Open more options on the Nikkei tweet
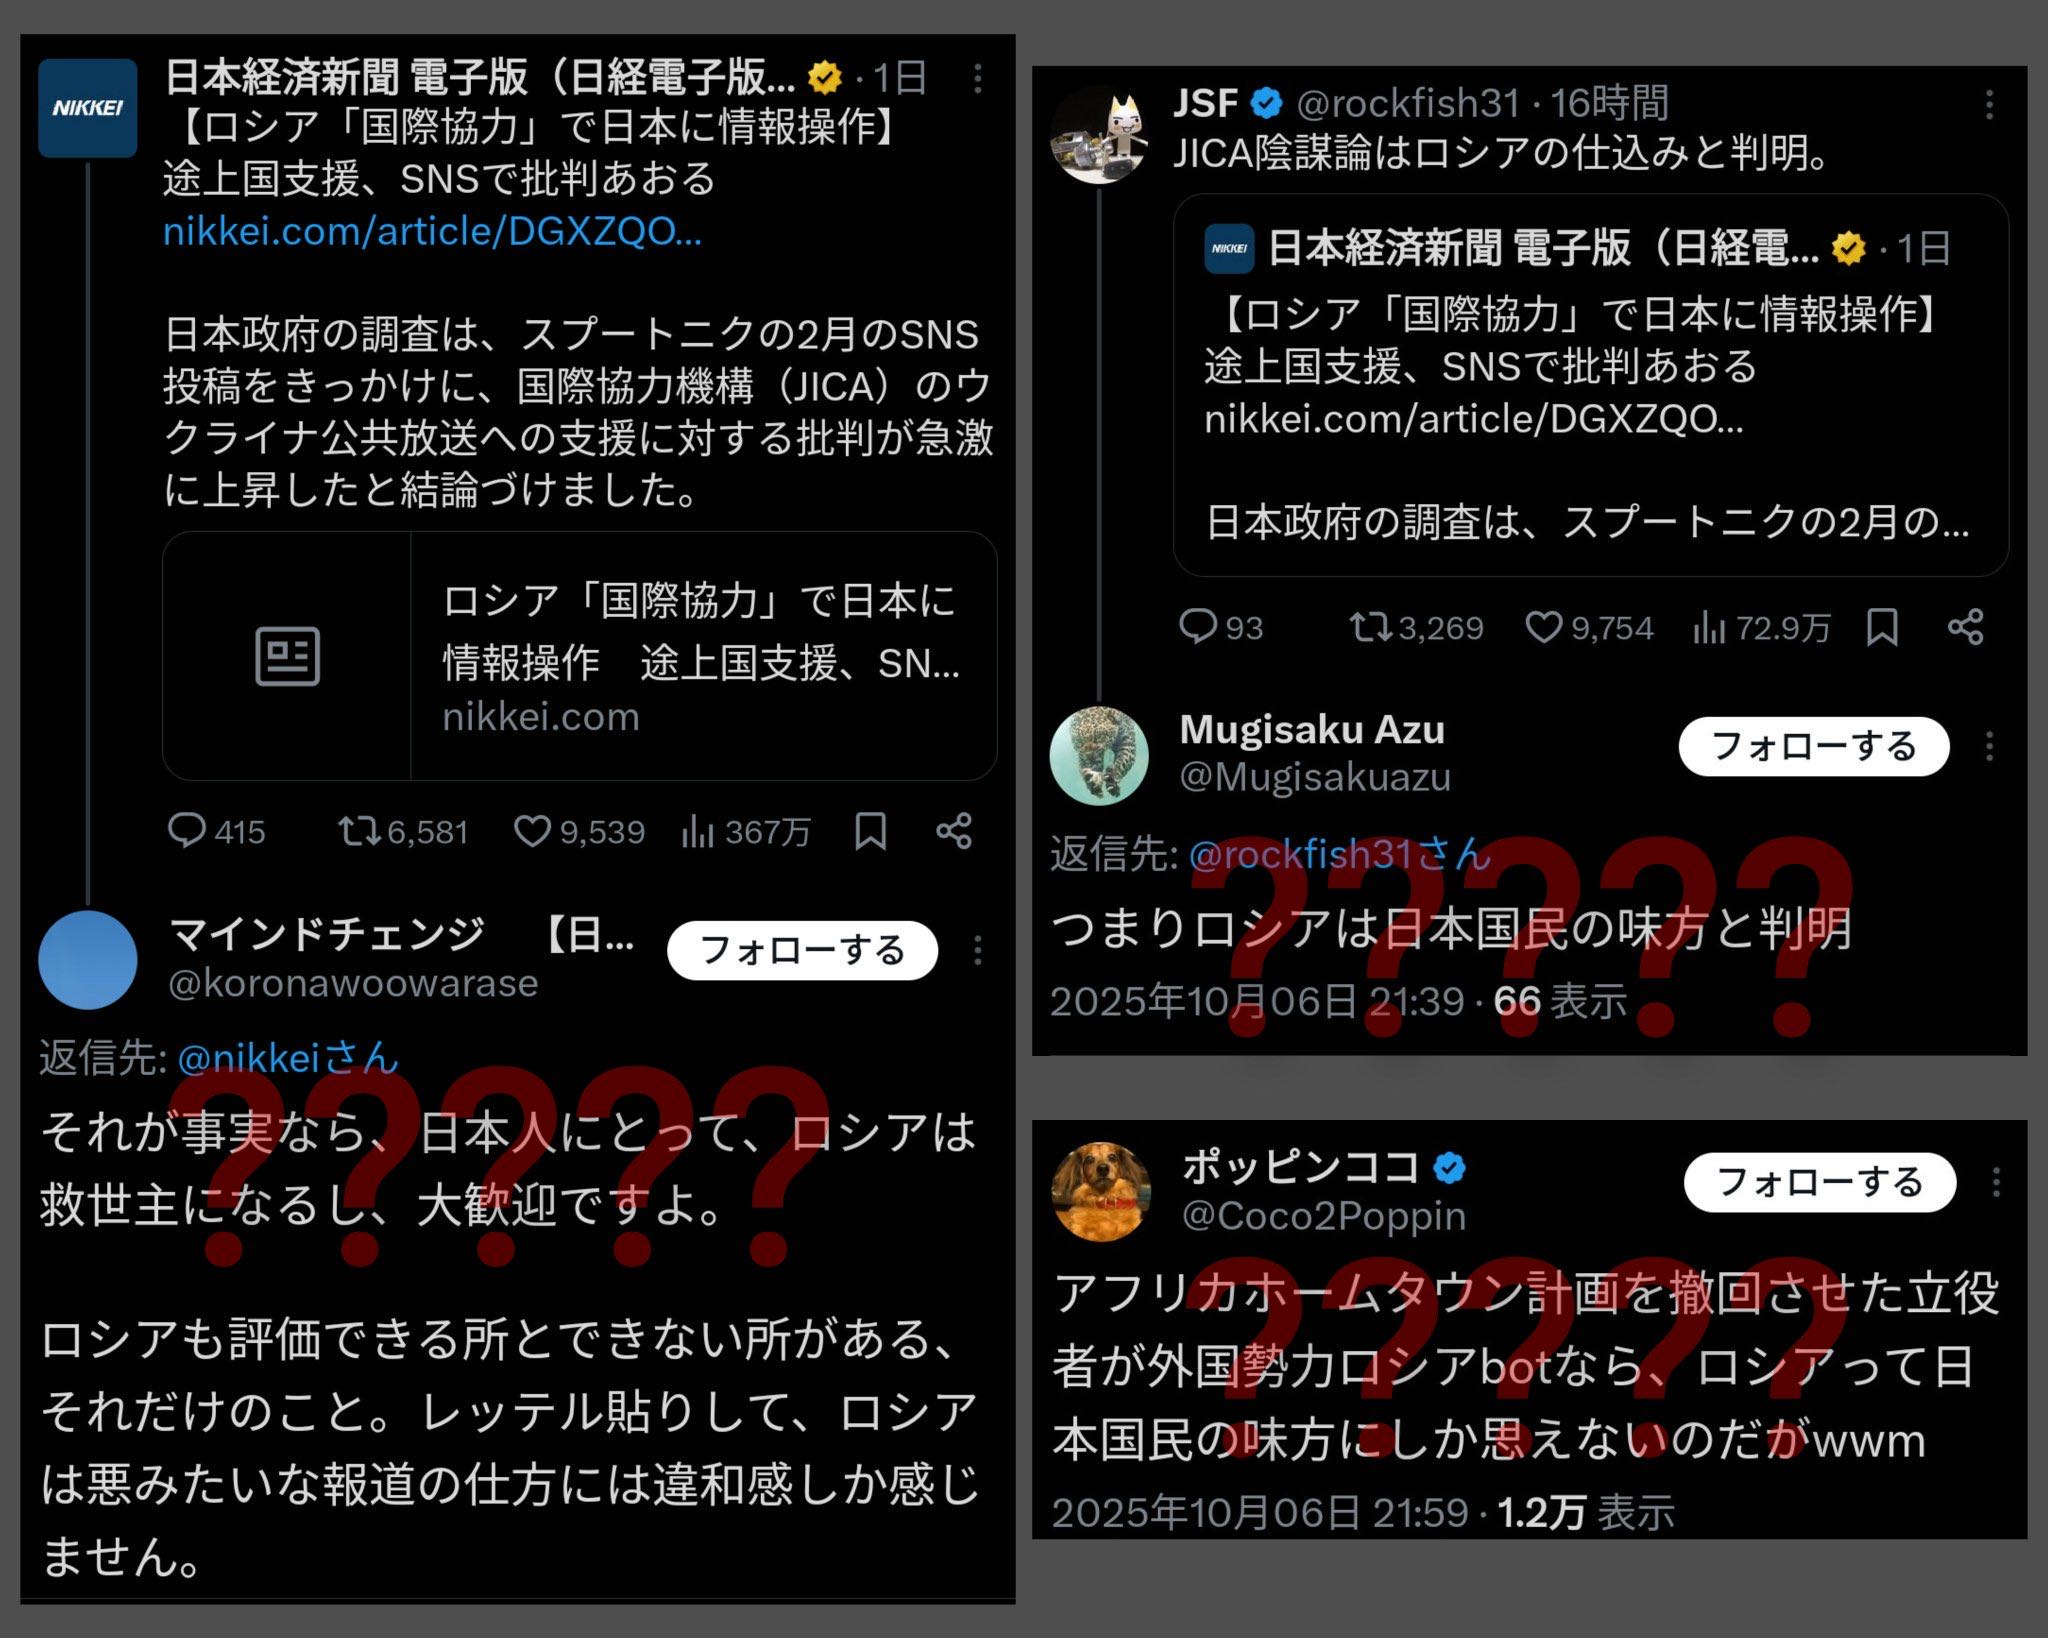Image resolution: width=2048 pixels, height=1638 pixels. (x=977, y=79)
